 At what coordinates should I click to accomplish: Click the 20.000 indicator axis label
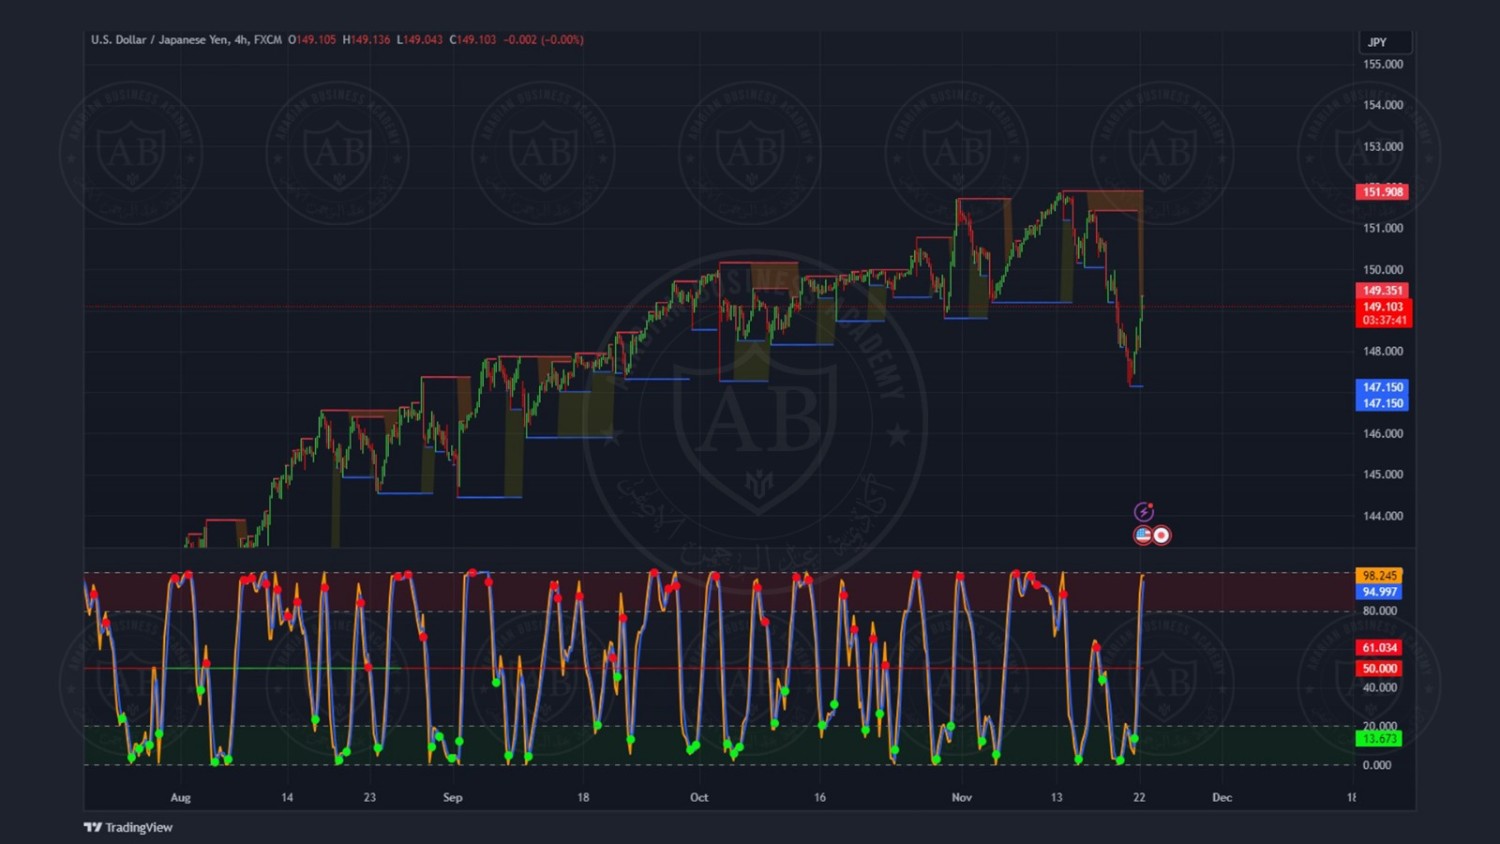[x=1379, y=726]
